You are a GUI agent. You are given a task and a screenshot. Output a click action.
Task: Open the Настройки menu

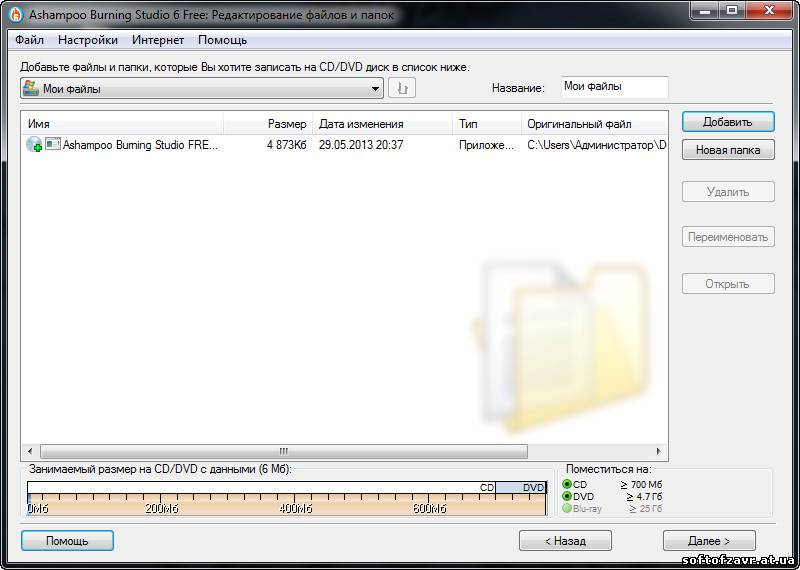click(88, 40)
